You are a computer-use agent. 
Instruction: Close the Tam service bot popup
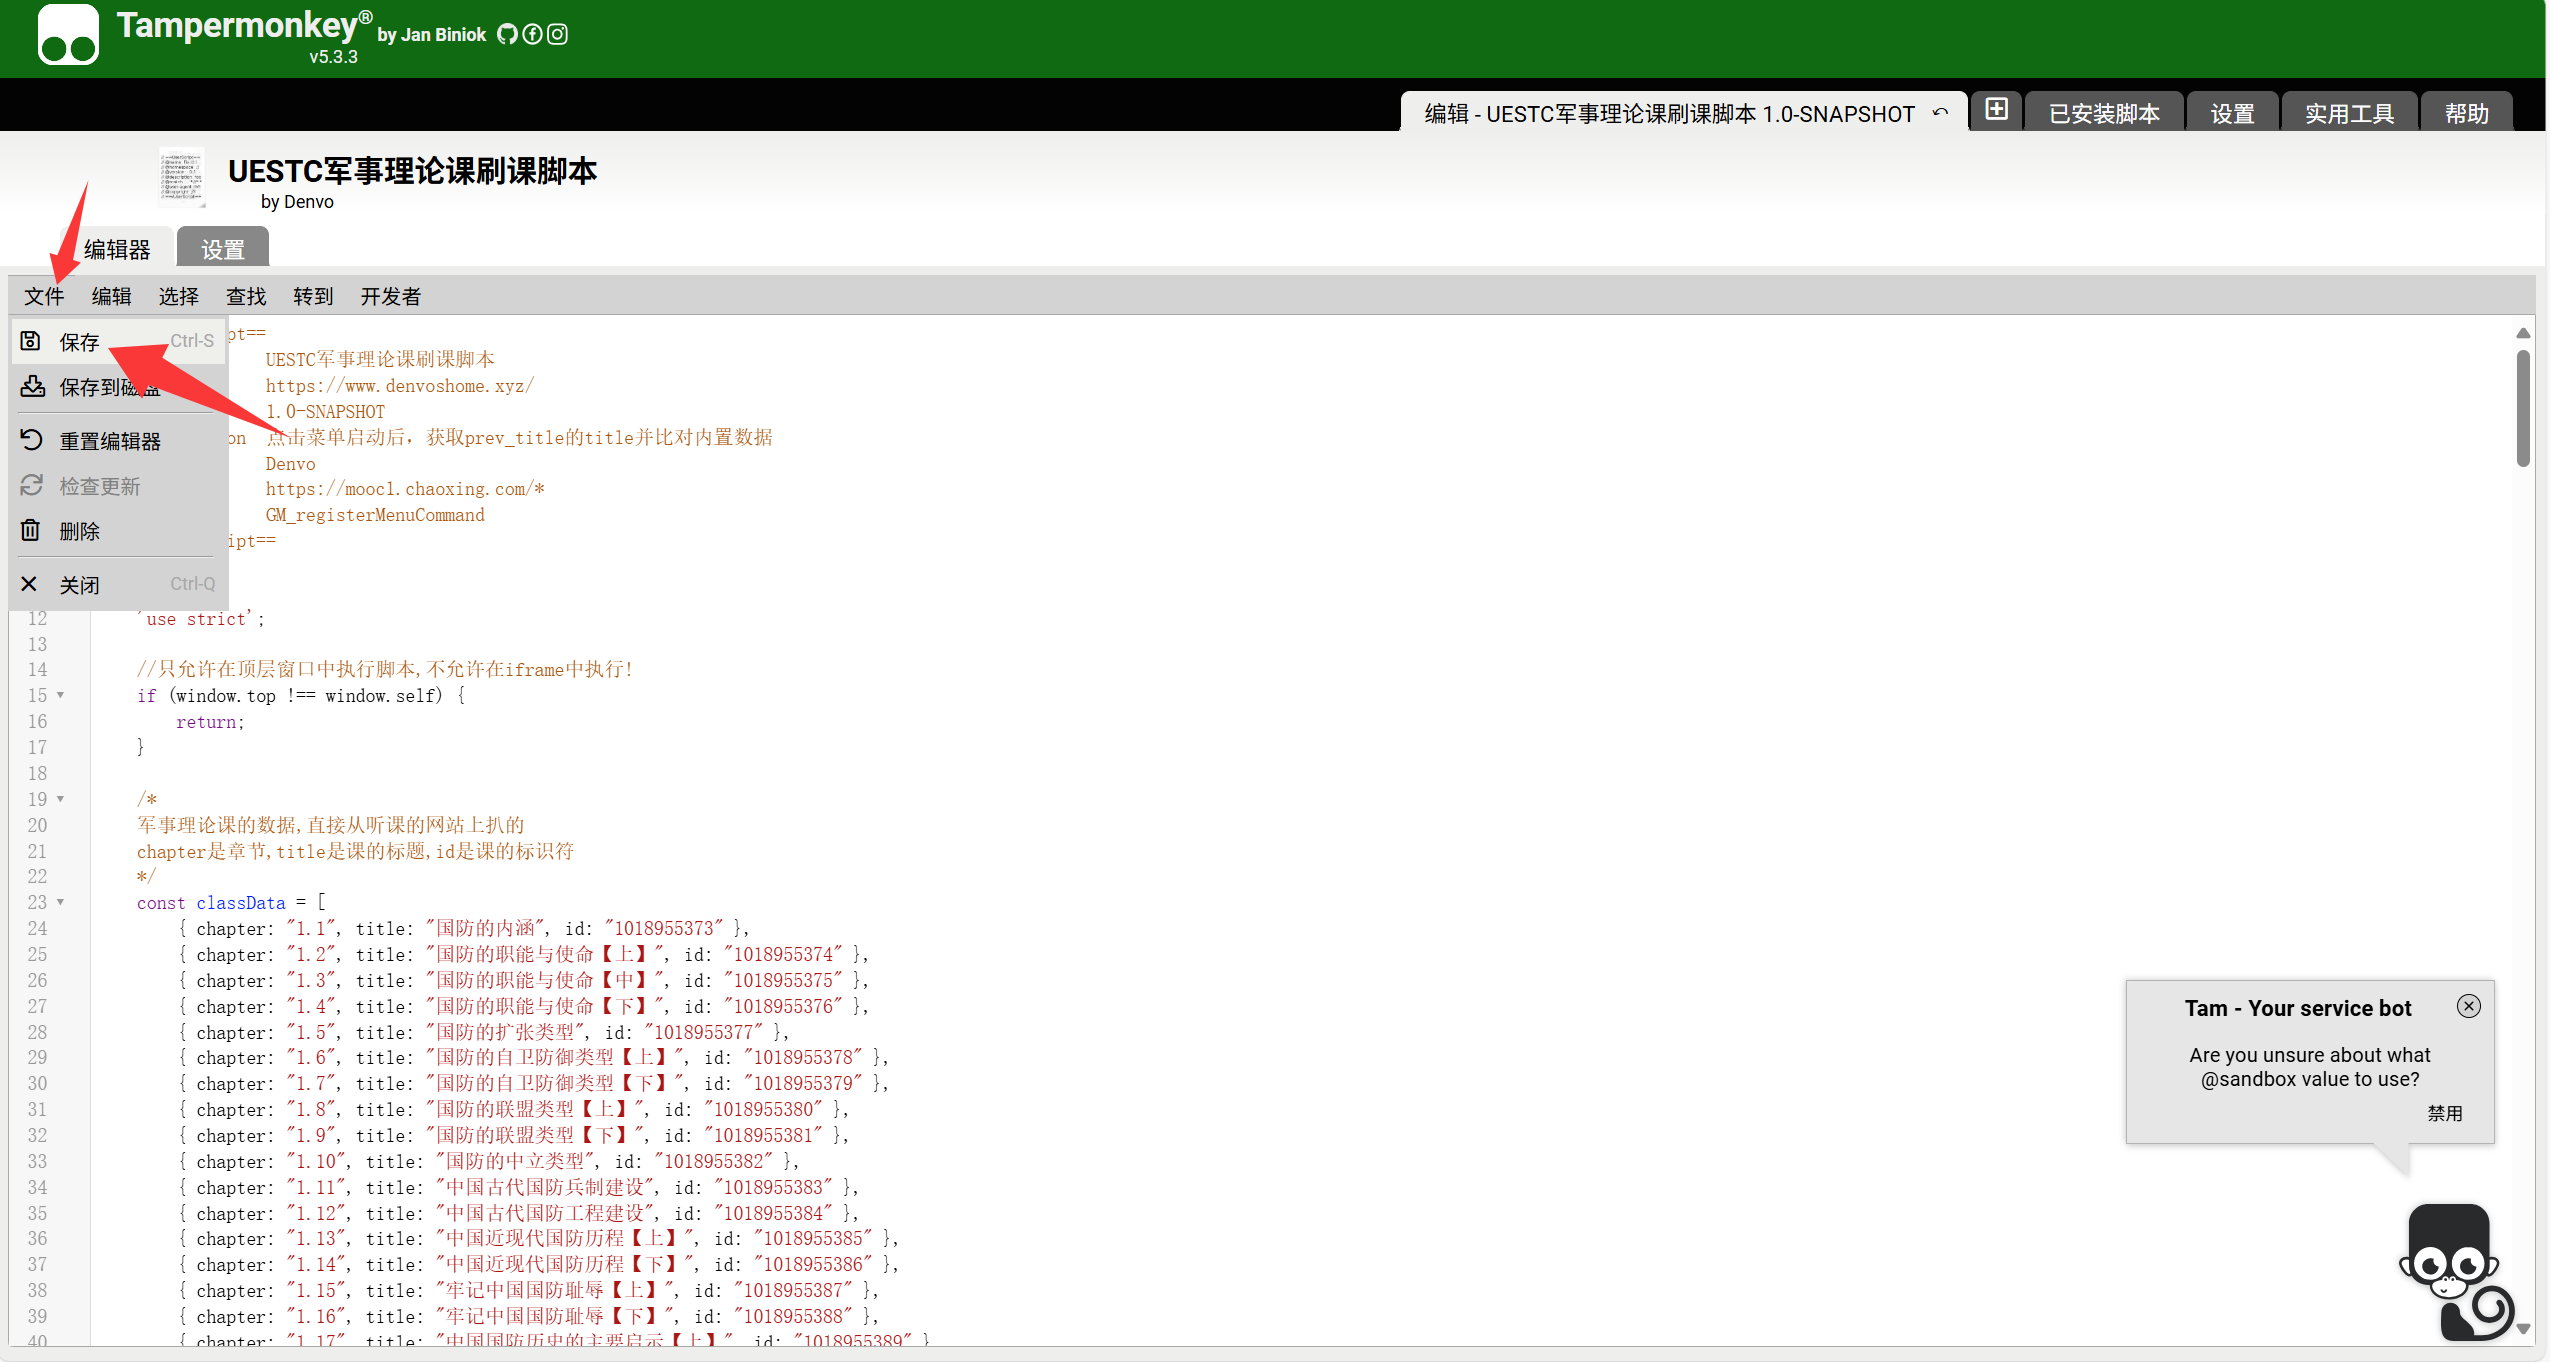coord(2468,1006)
